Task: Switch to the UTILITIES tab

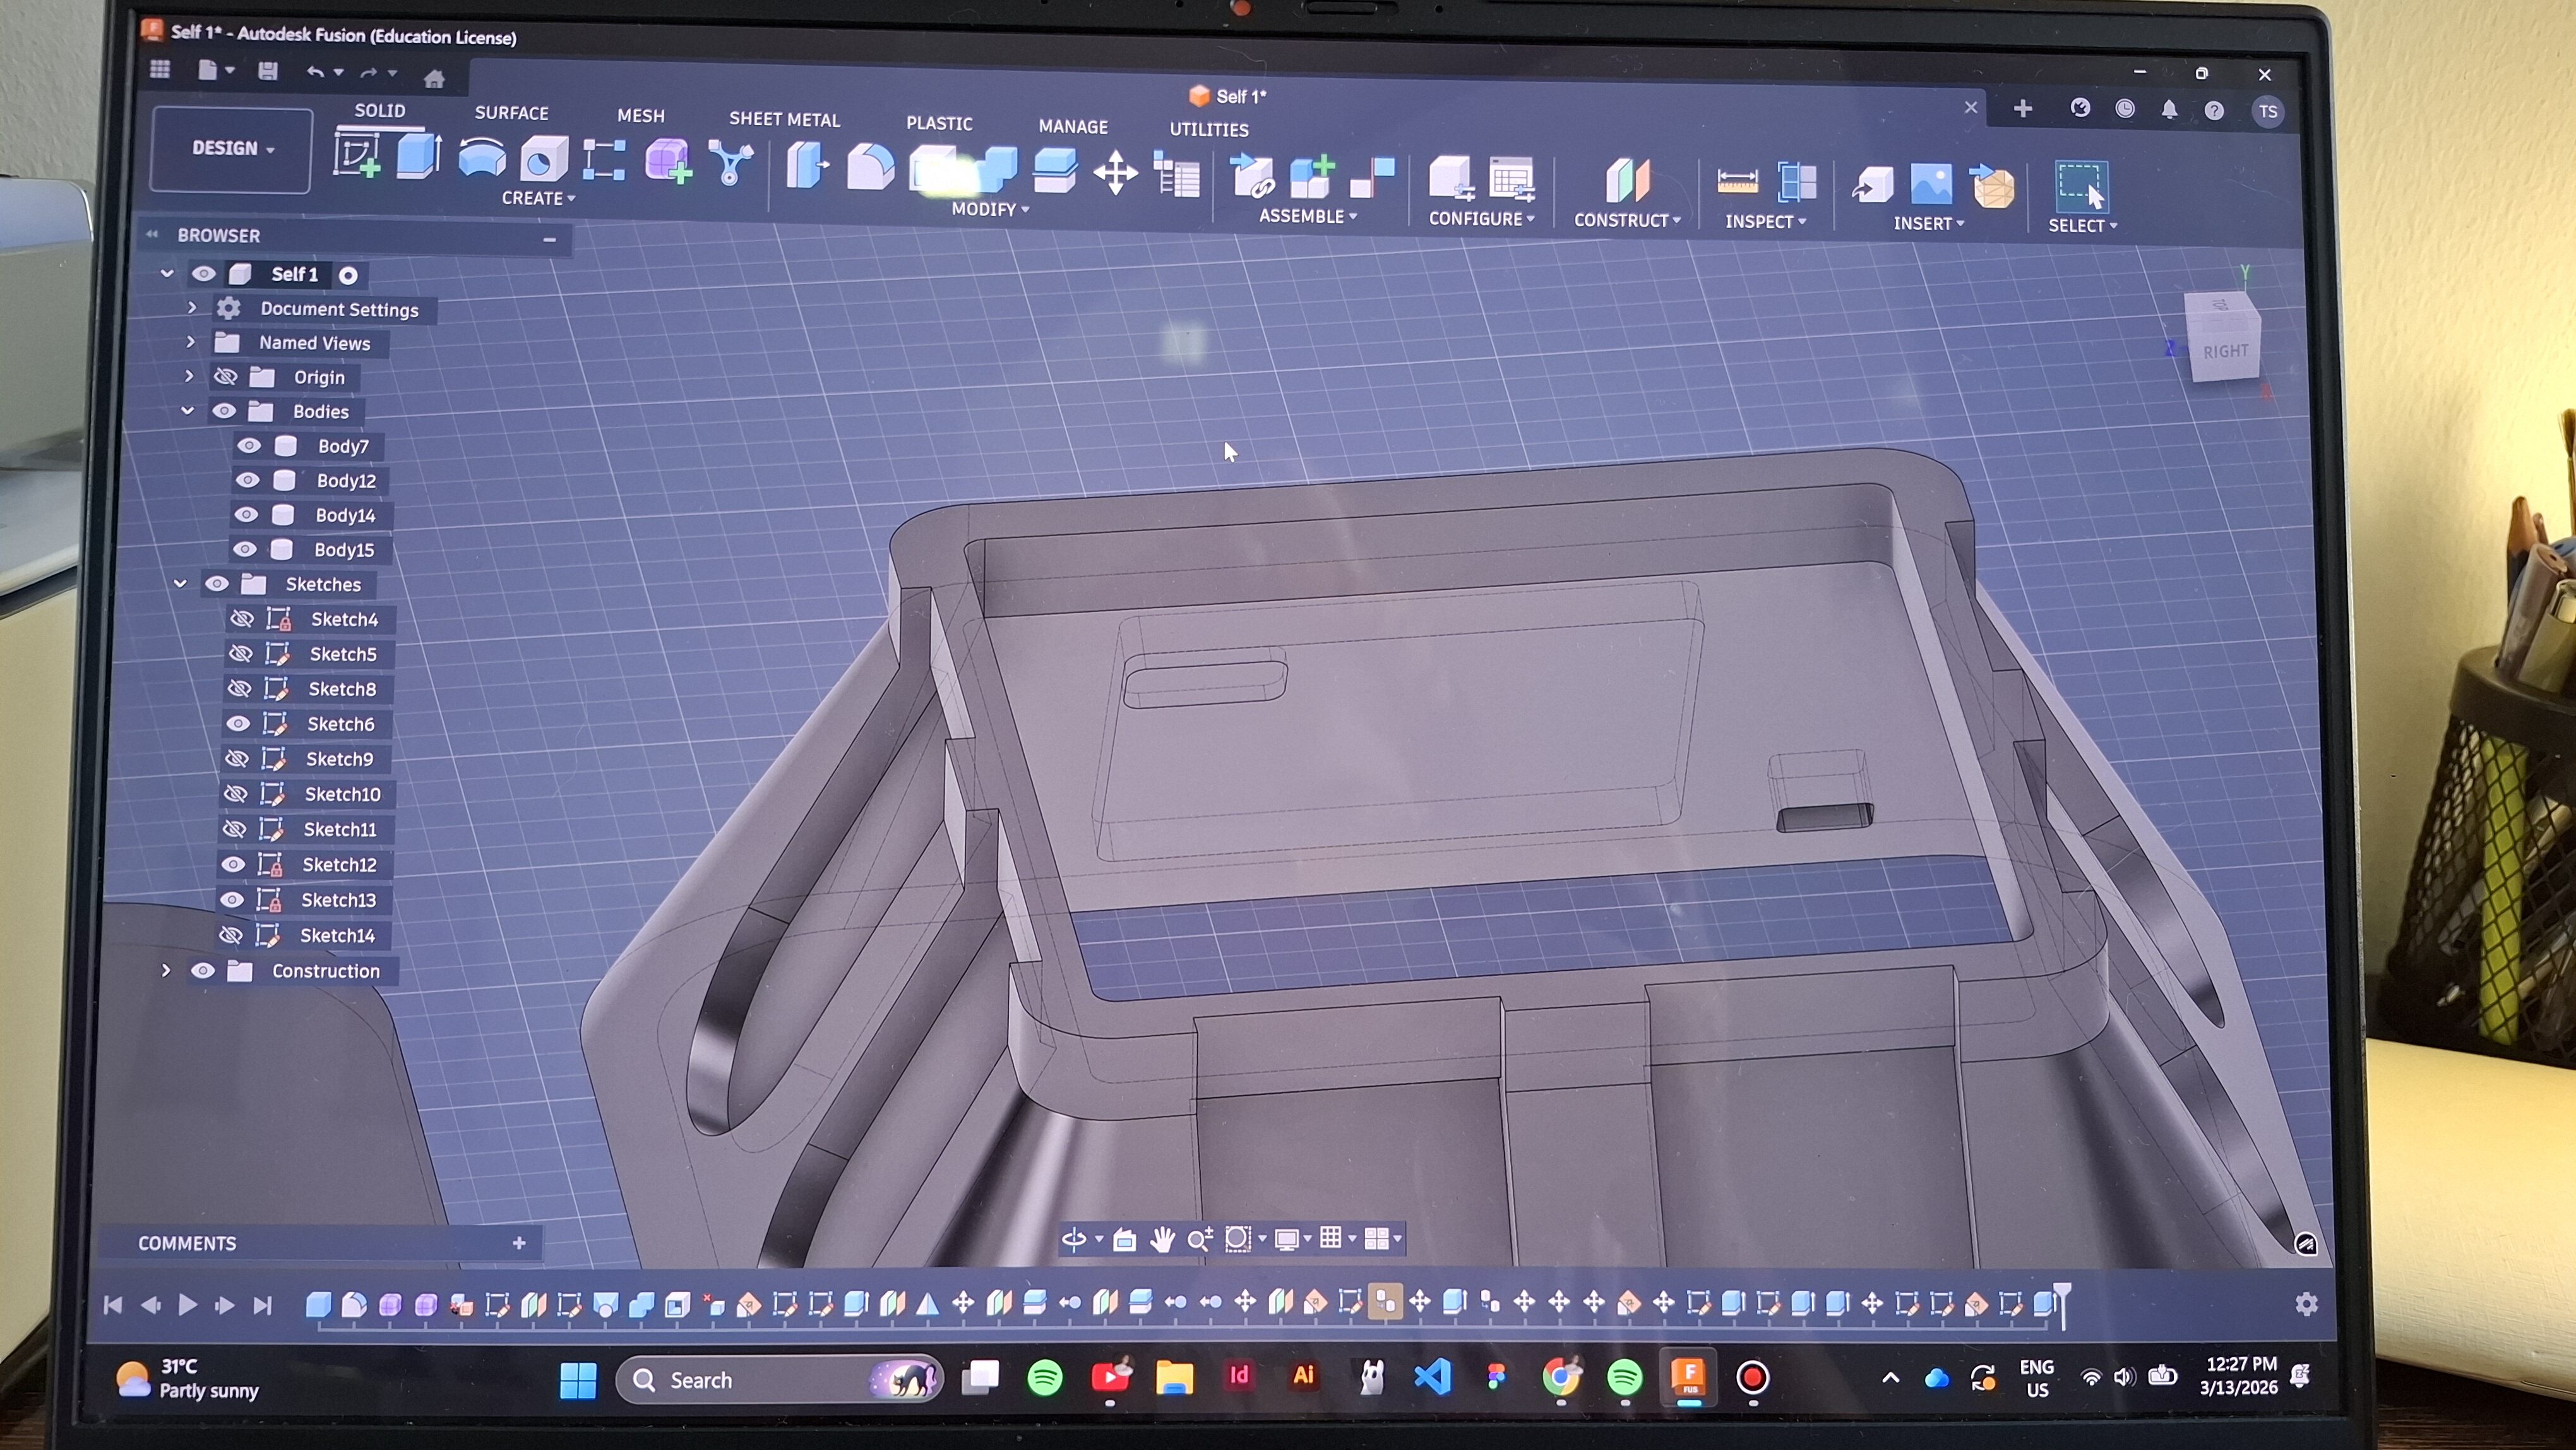Action: (x=1209, y=130)
